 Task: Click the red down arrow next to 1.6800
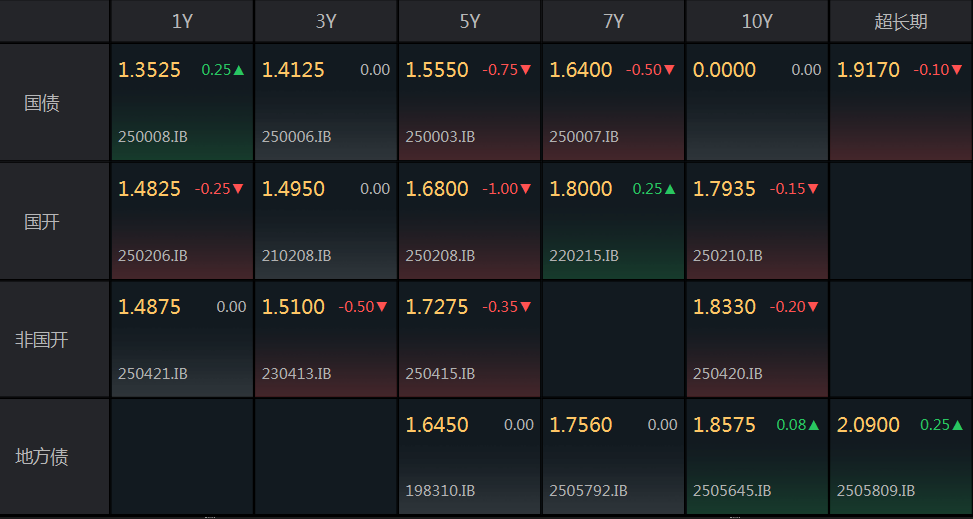(526, 188)
